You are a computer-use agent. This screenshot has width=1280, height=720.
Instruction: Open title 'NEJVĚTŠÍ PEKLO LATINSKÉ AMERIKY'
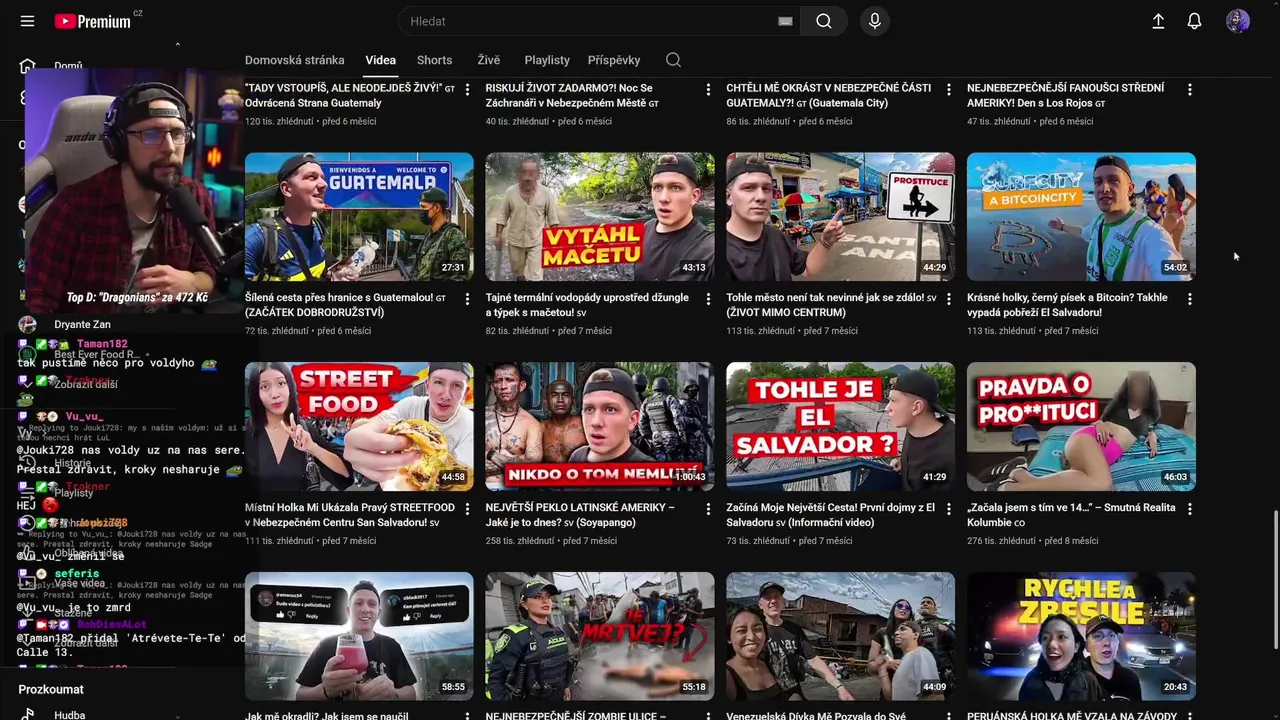[x=580, y=515]
